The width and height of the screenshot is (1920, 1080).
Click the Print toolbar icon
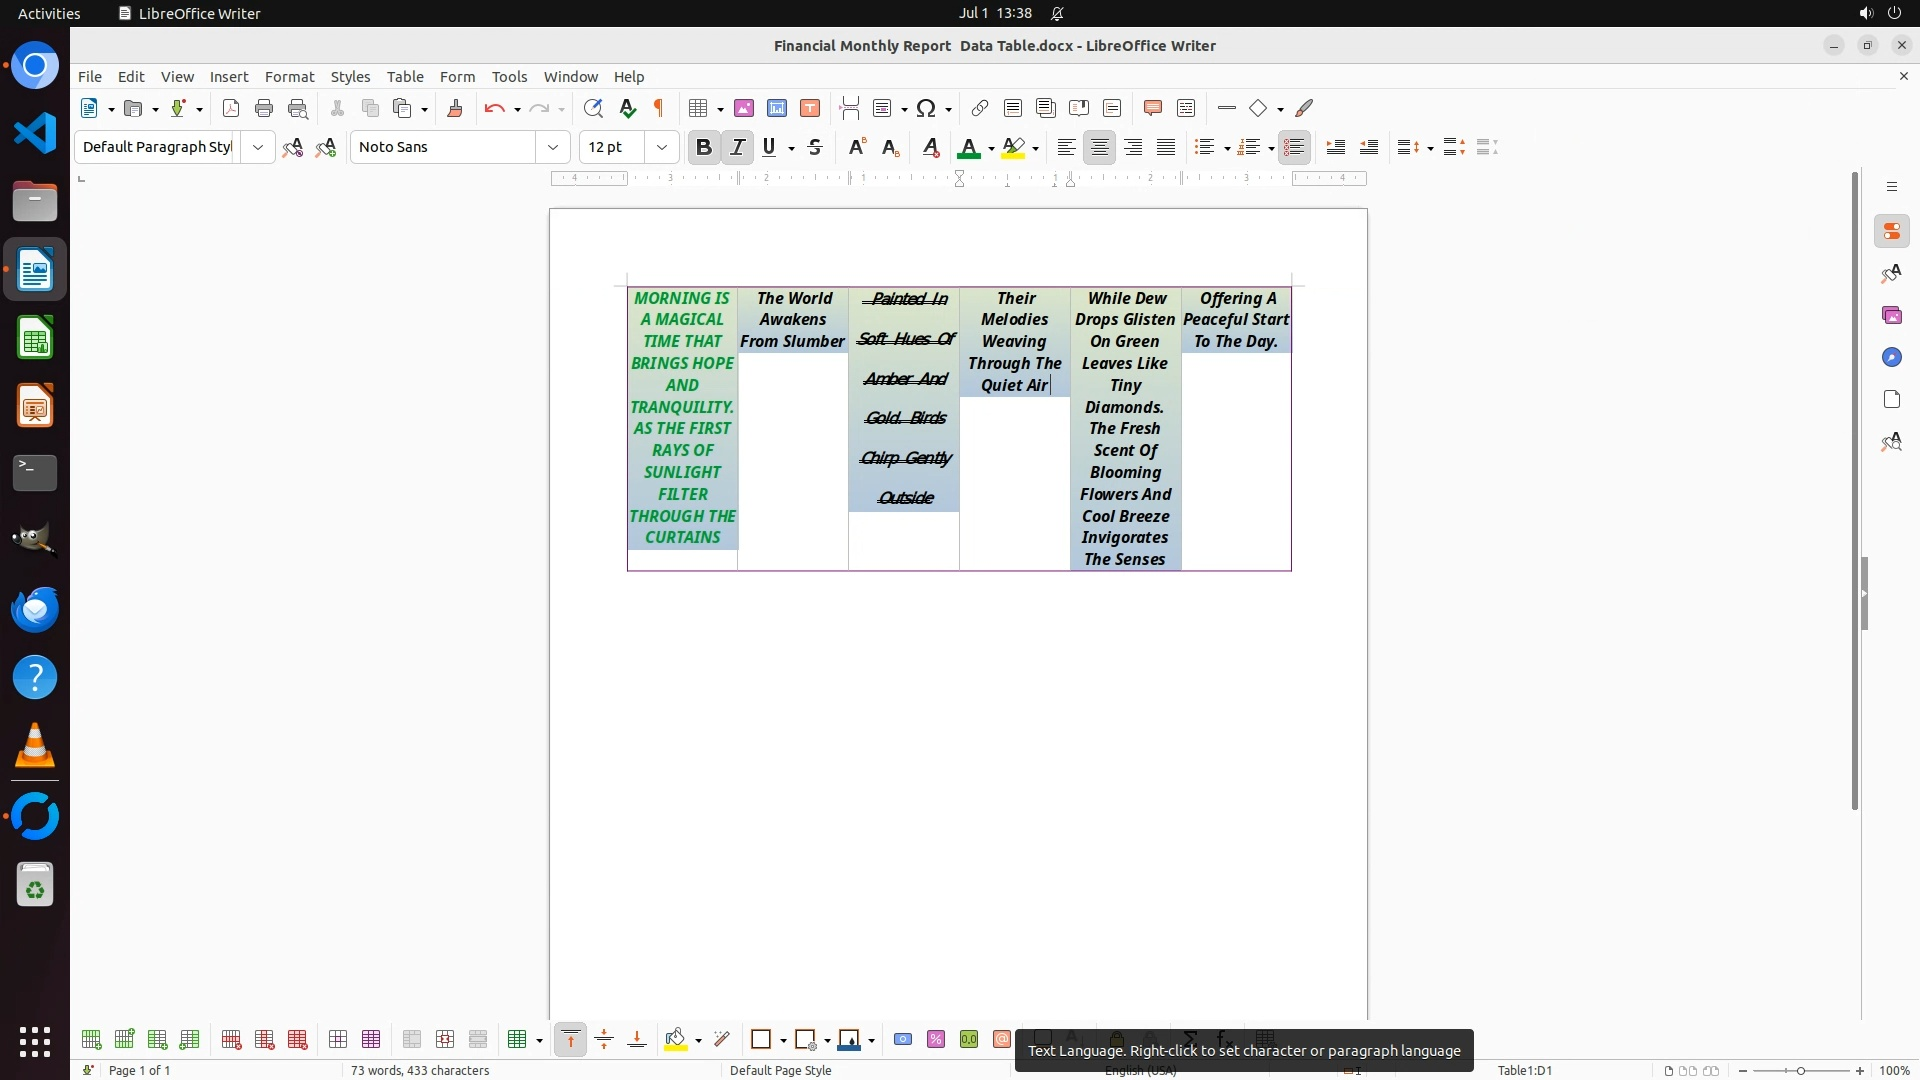[264, 108]
